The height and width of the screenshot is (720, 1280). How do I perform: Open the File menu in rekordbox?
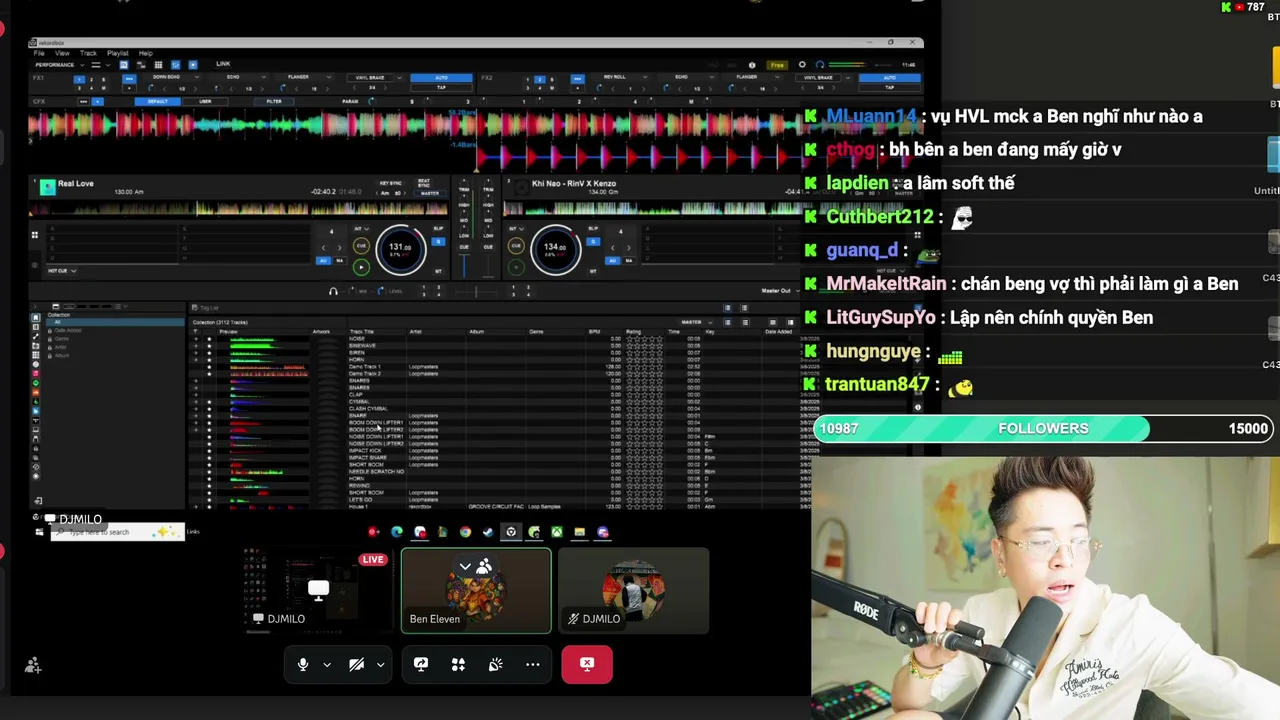39,53
